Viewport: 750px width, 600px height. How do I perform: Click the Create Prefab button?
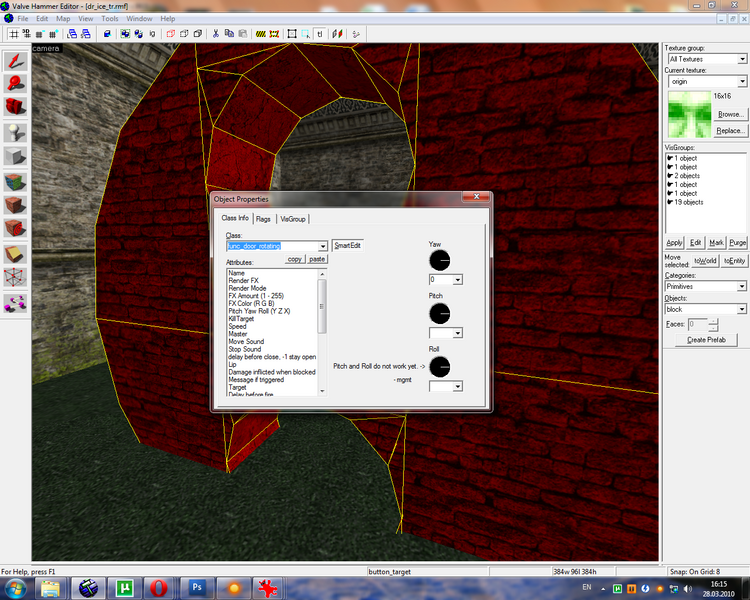click(706, 340)
